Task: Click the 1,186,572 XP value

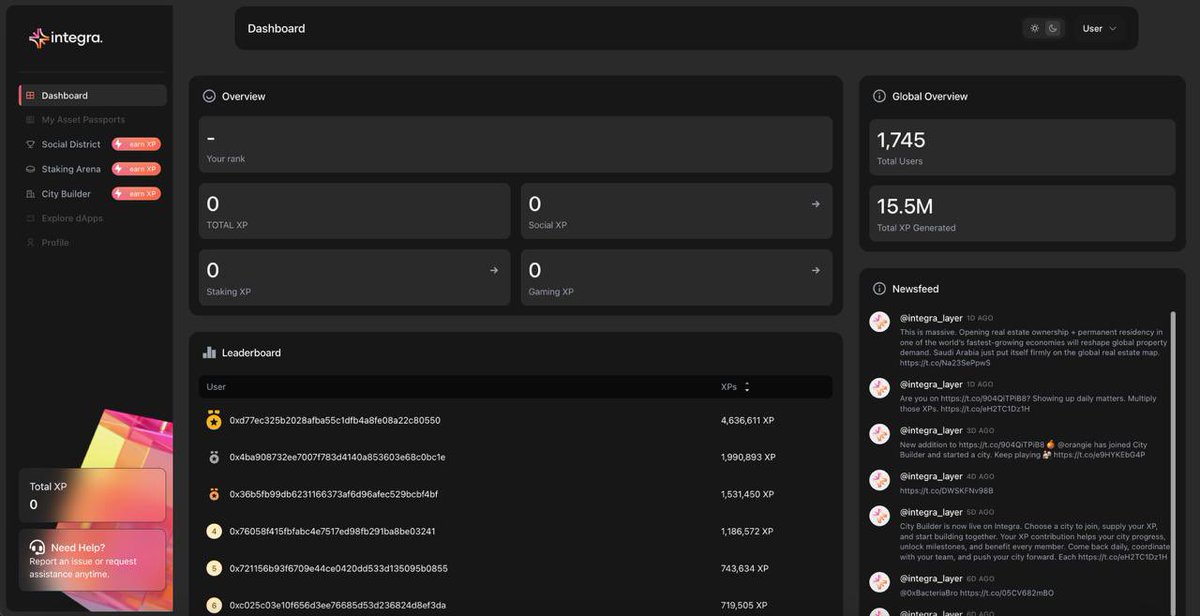Action: (747, 531)
